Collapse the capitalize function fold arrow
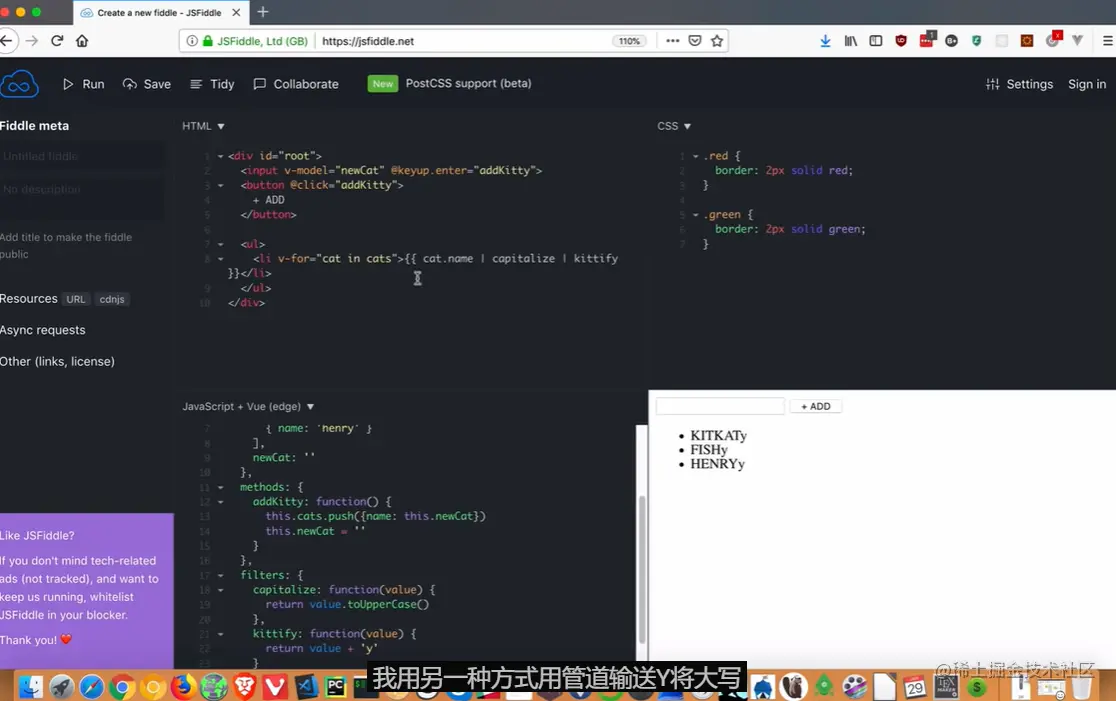Image resolution: width=1116 pixels, height=701 pixels. (221, 590)
